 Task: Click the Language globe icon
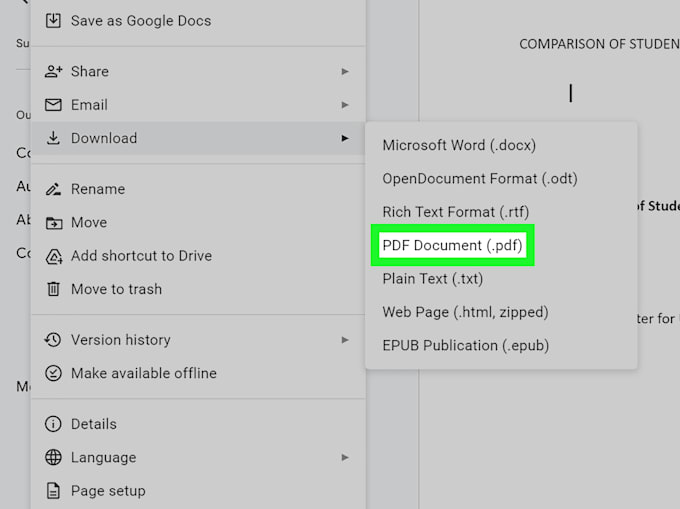click(x=53, y=457)
